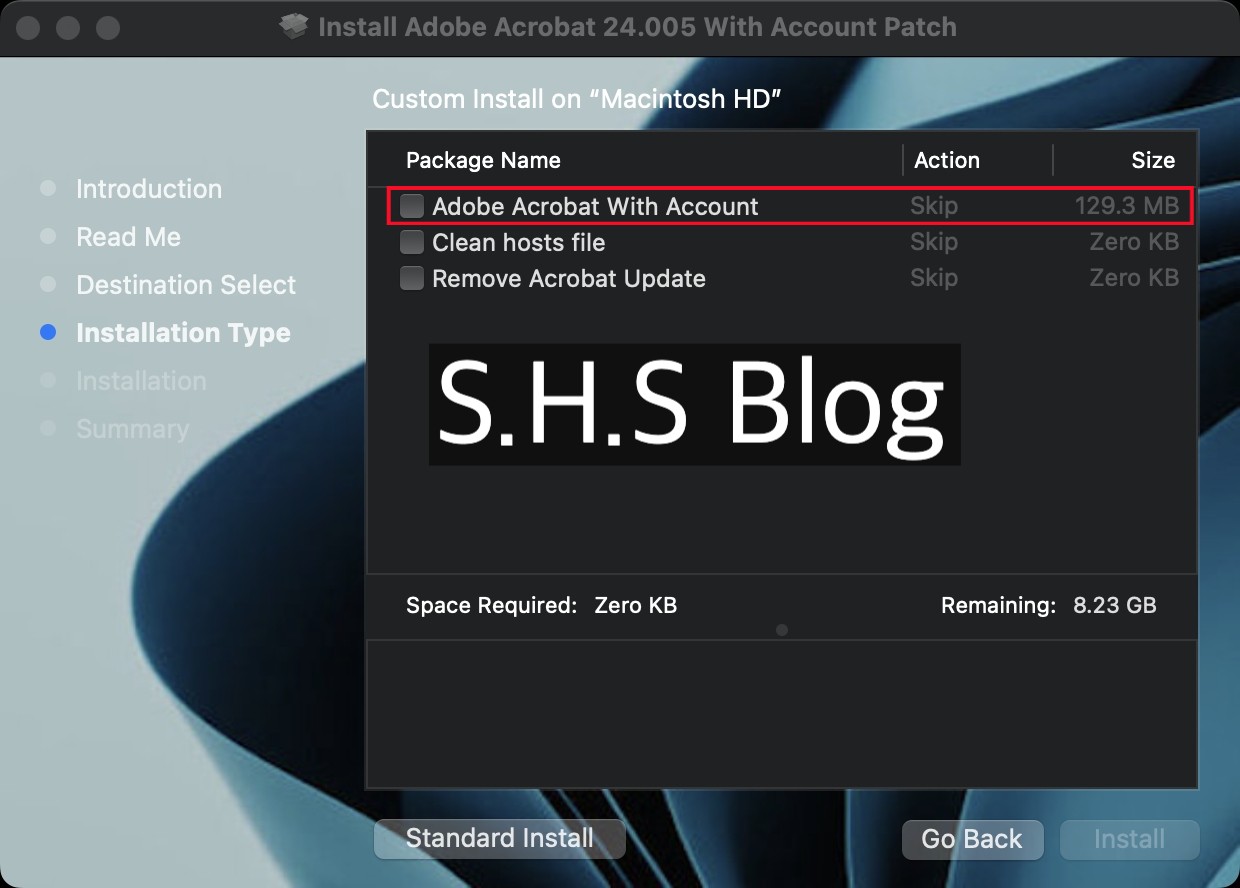The width and height of the screenshot is (1240, 888).
Task: Tick the Remove Acrobat Update checkbox
Action: [x=411, y=278]
